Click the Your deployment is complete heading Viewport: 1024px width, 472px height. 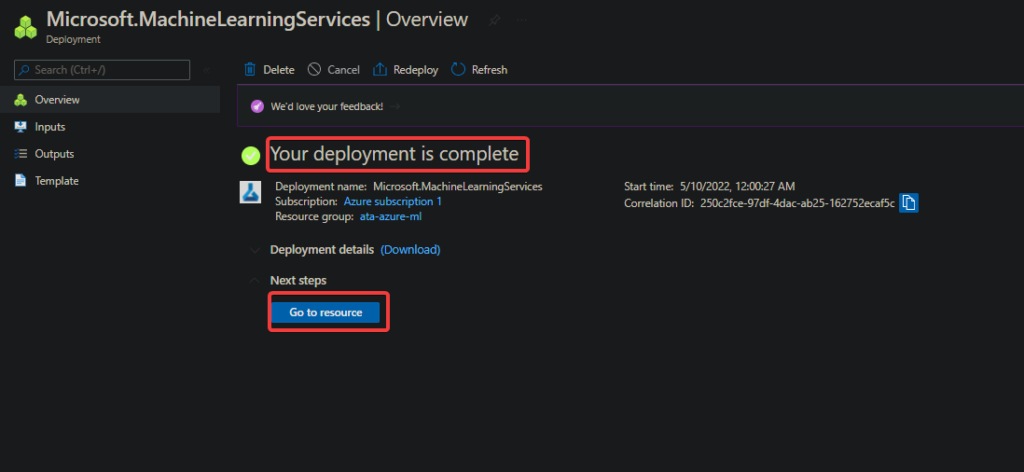pyautogui.click(x=394, y=154)
